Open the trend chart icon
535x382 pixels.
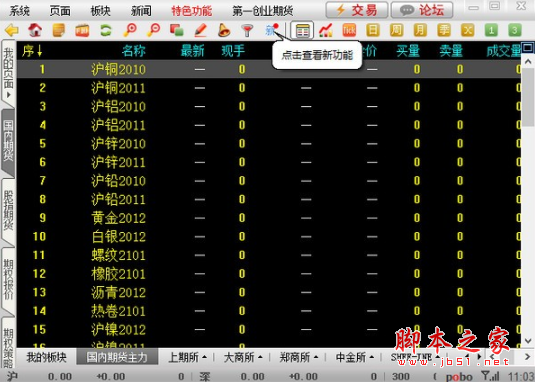pyautogui.click(x=326, y=30)
